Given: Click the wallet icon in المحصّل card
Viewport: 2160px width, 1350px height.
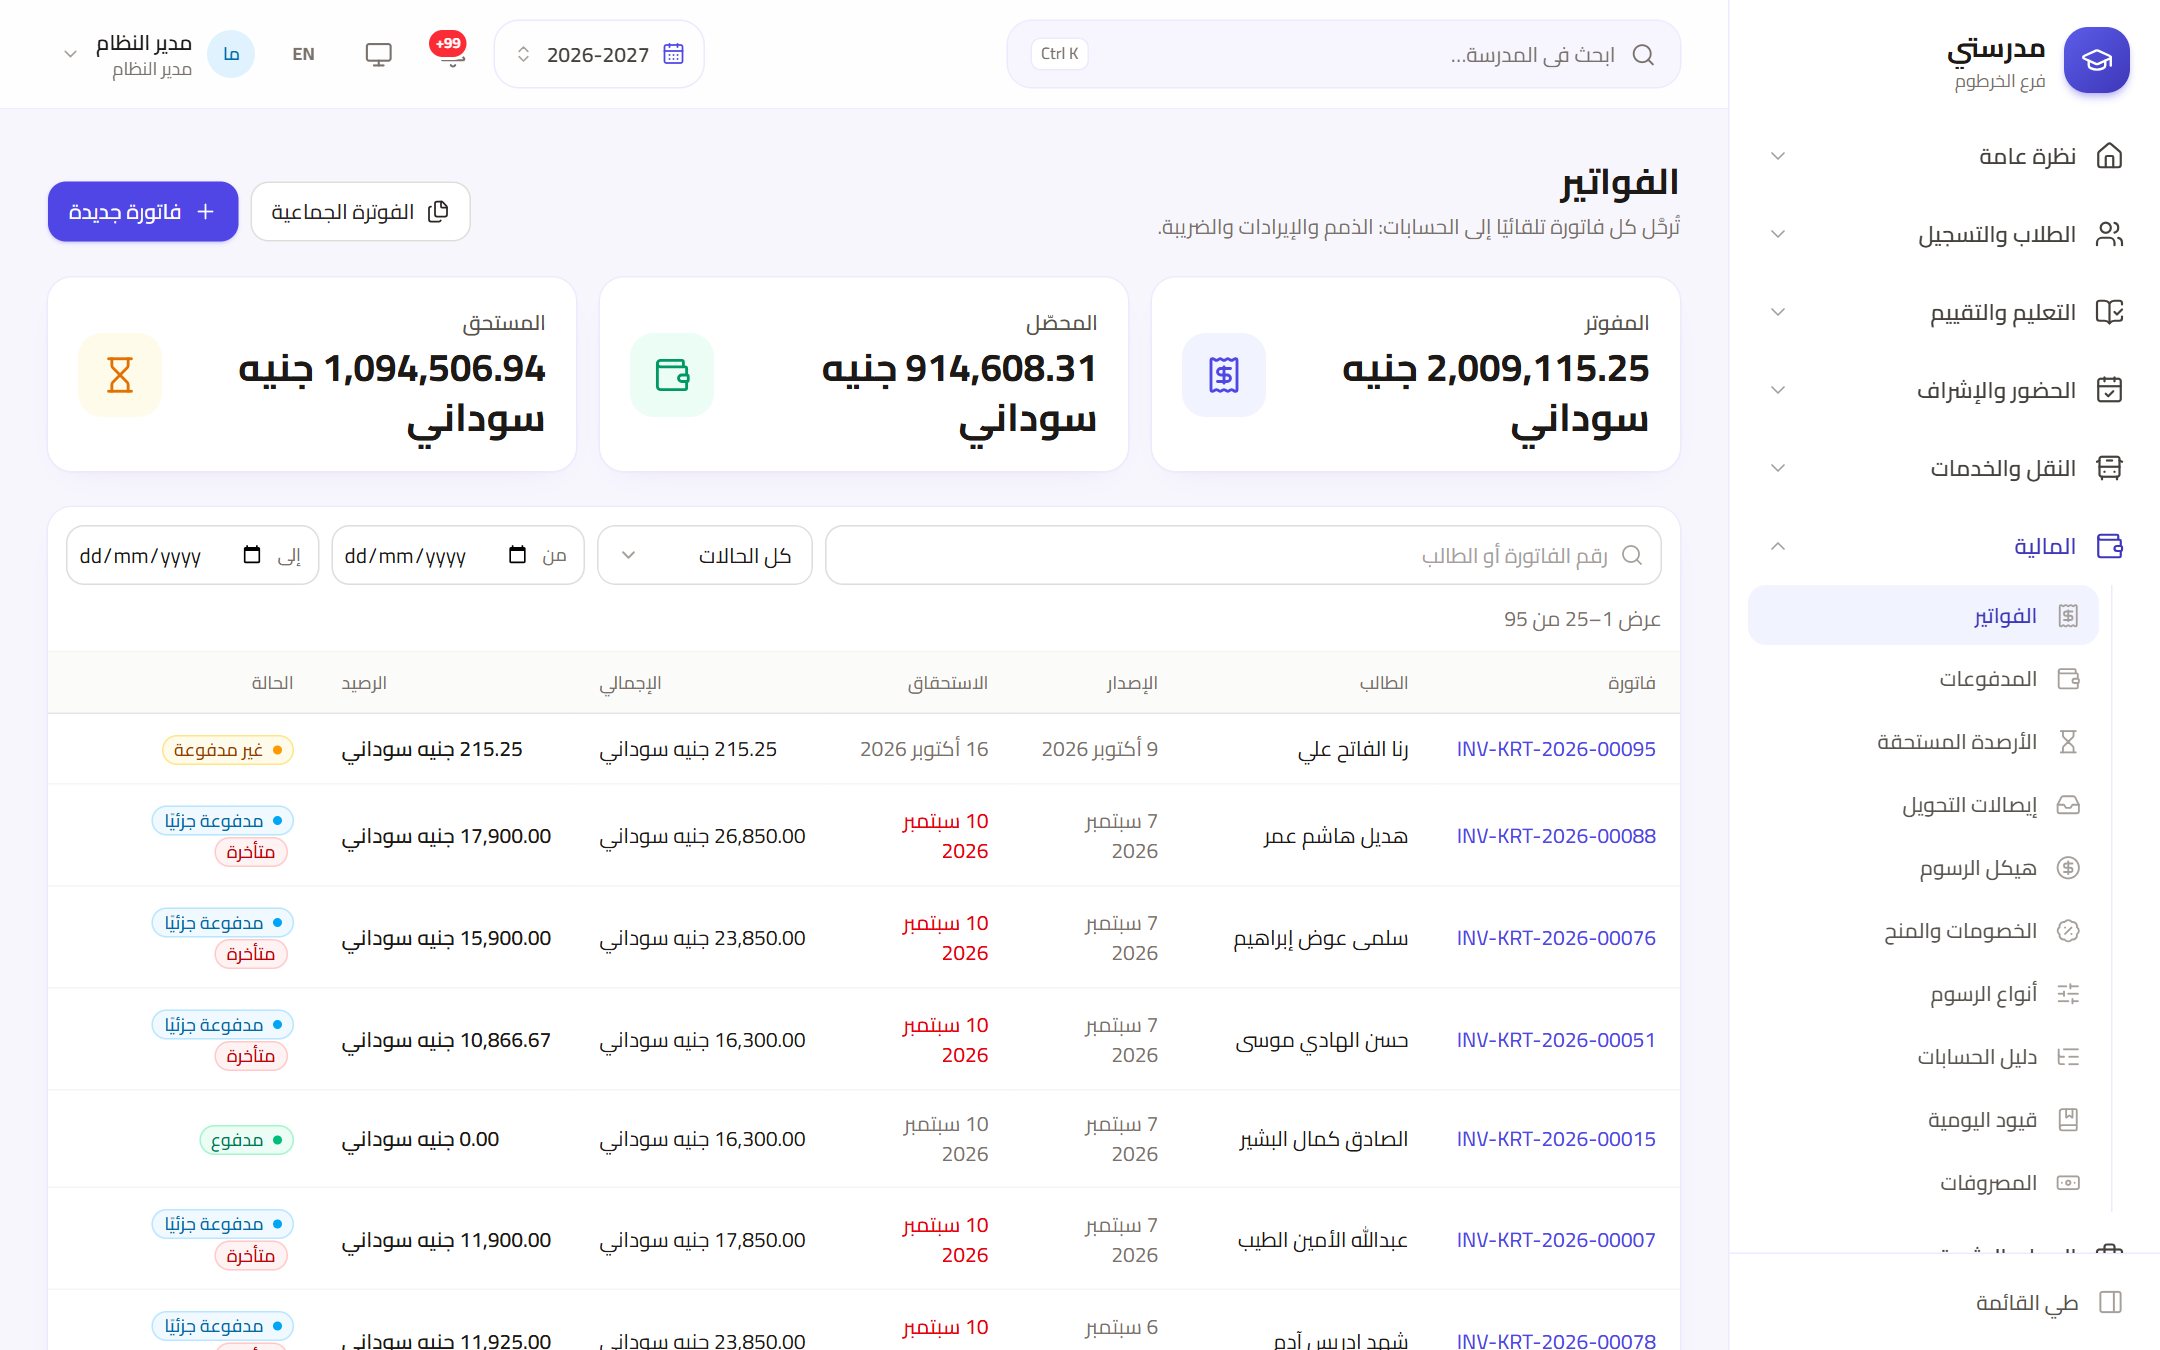Looking at the screenshot, I should click(x=672, y=375).
